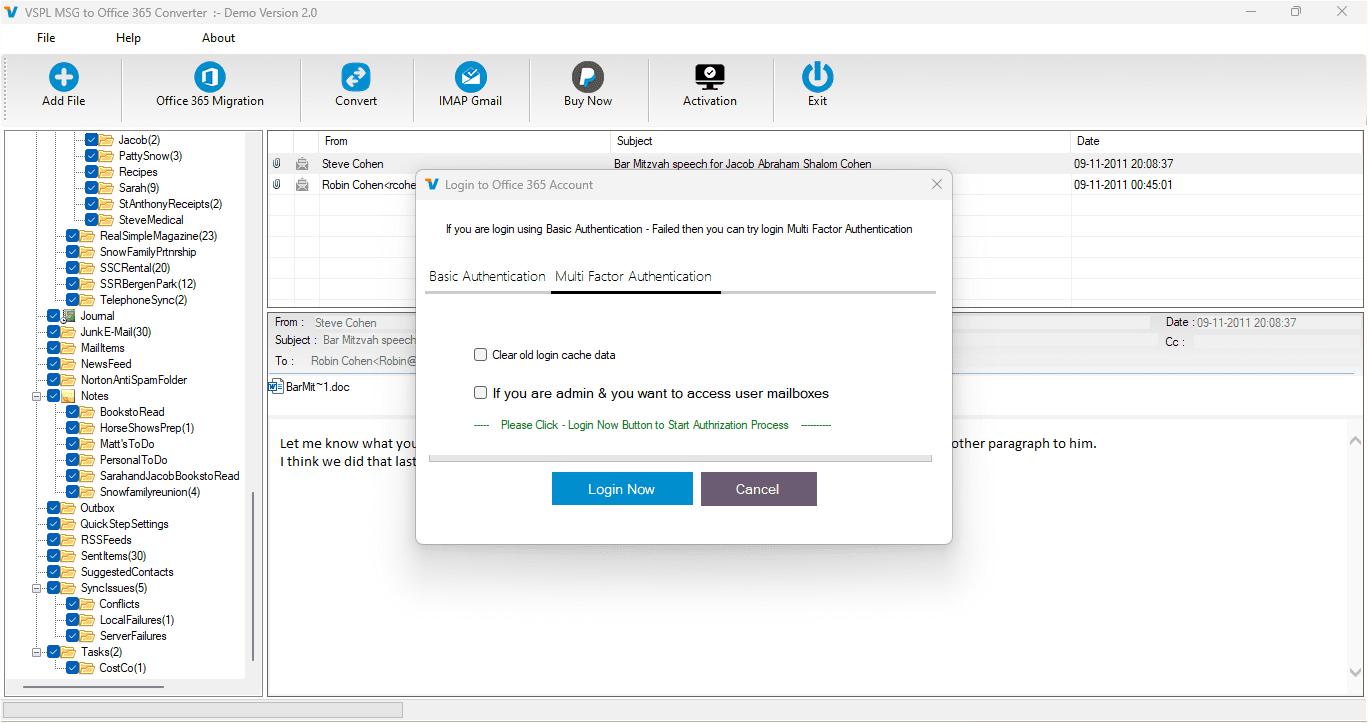Open the Activation tool
The height and width of the screenshot is (723, 1368).
pyautogui.click(x=710, y=77)
